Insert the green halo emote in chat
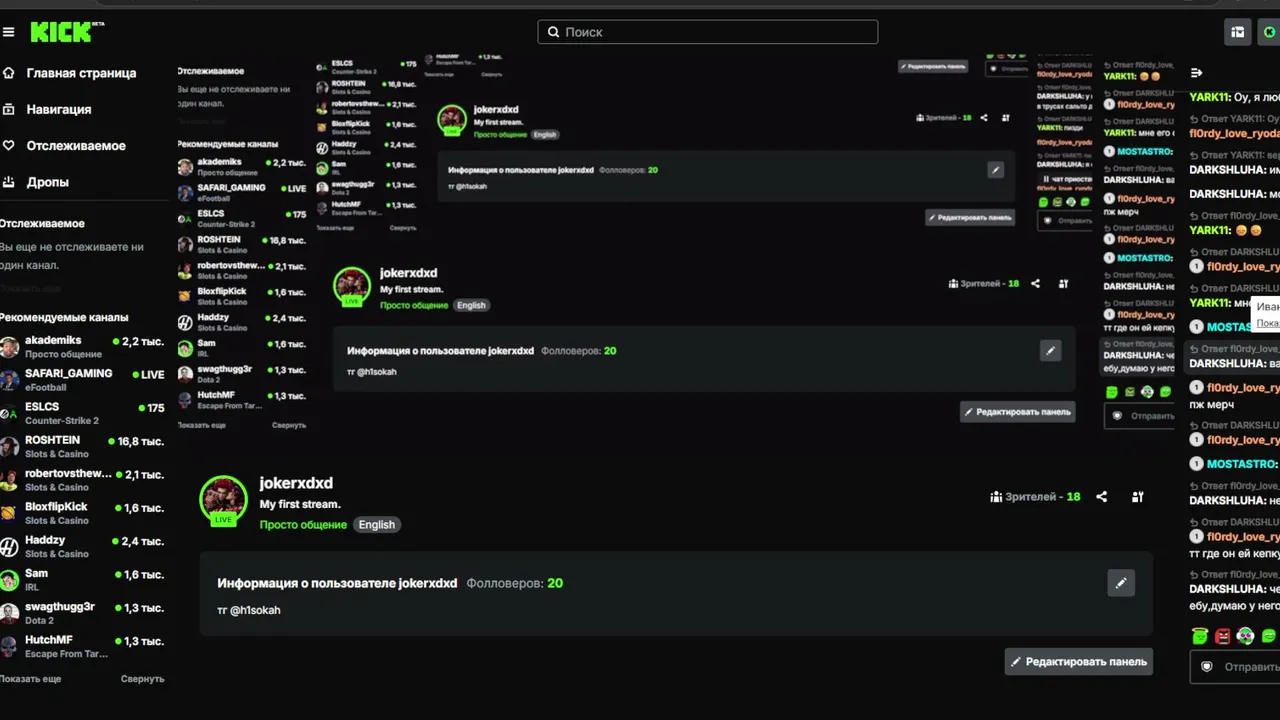Viewport: 1280px width, 720px height. coord(1200,636)
